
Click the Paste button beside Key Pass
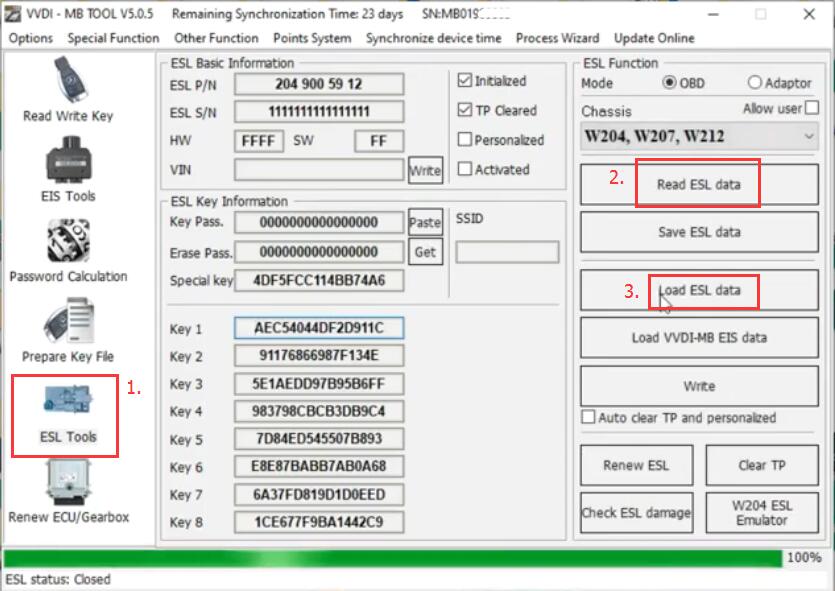point(424,221)
